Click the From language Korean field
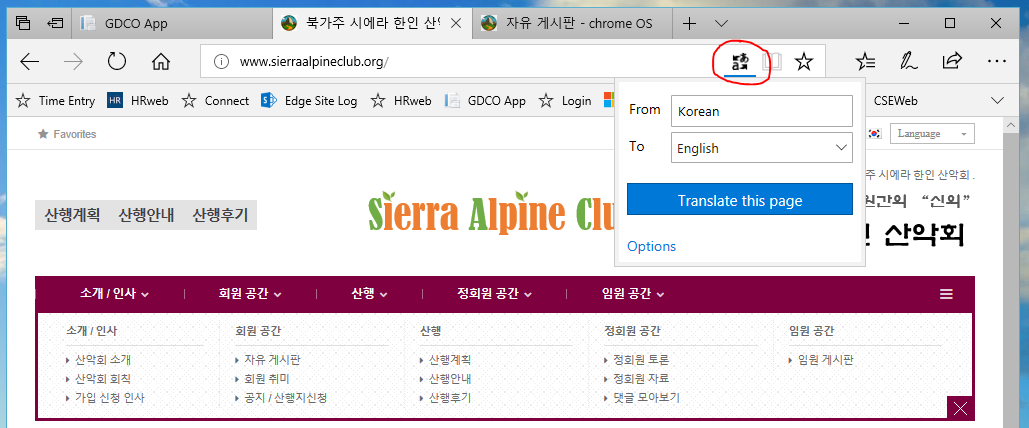Viewport: 1029px width, 428px height. 761,111
